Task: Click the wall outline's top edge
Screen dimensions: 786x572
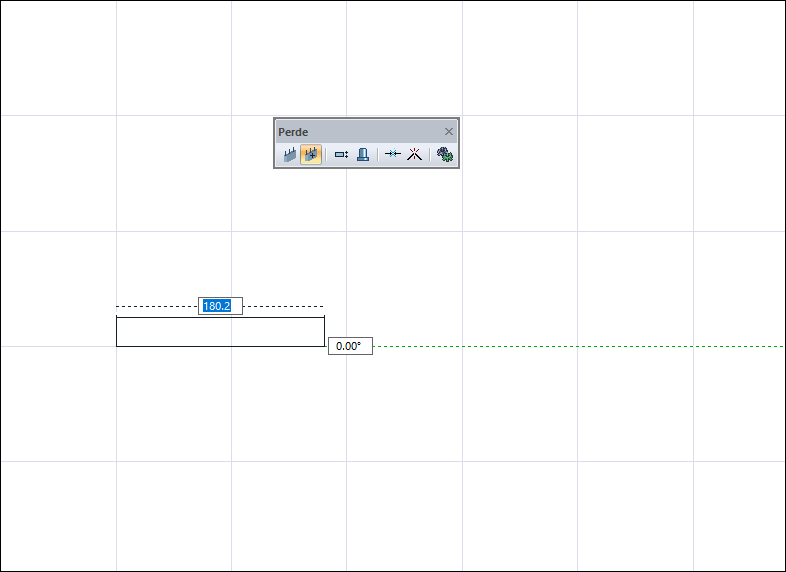Action: coord(221,317)
